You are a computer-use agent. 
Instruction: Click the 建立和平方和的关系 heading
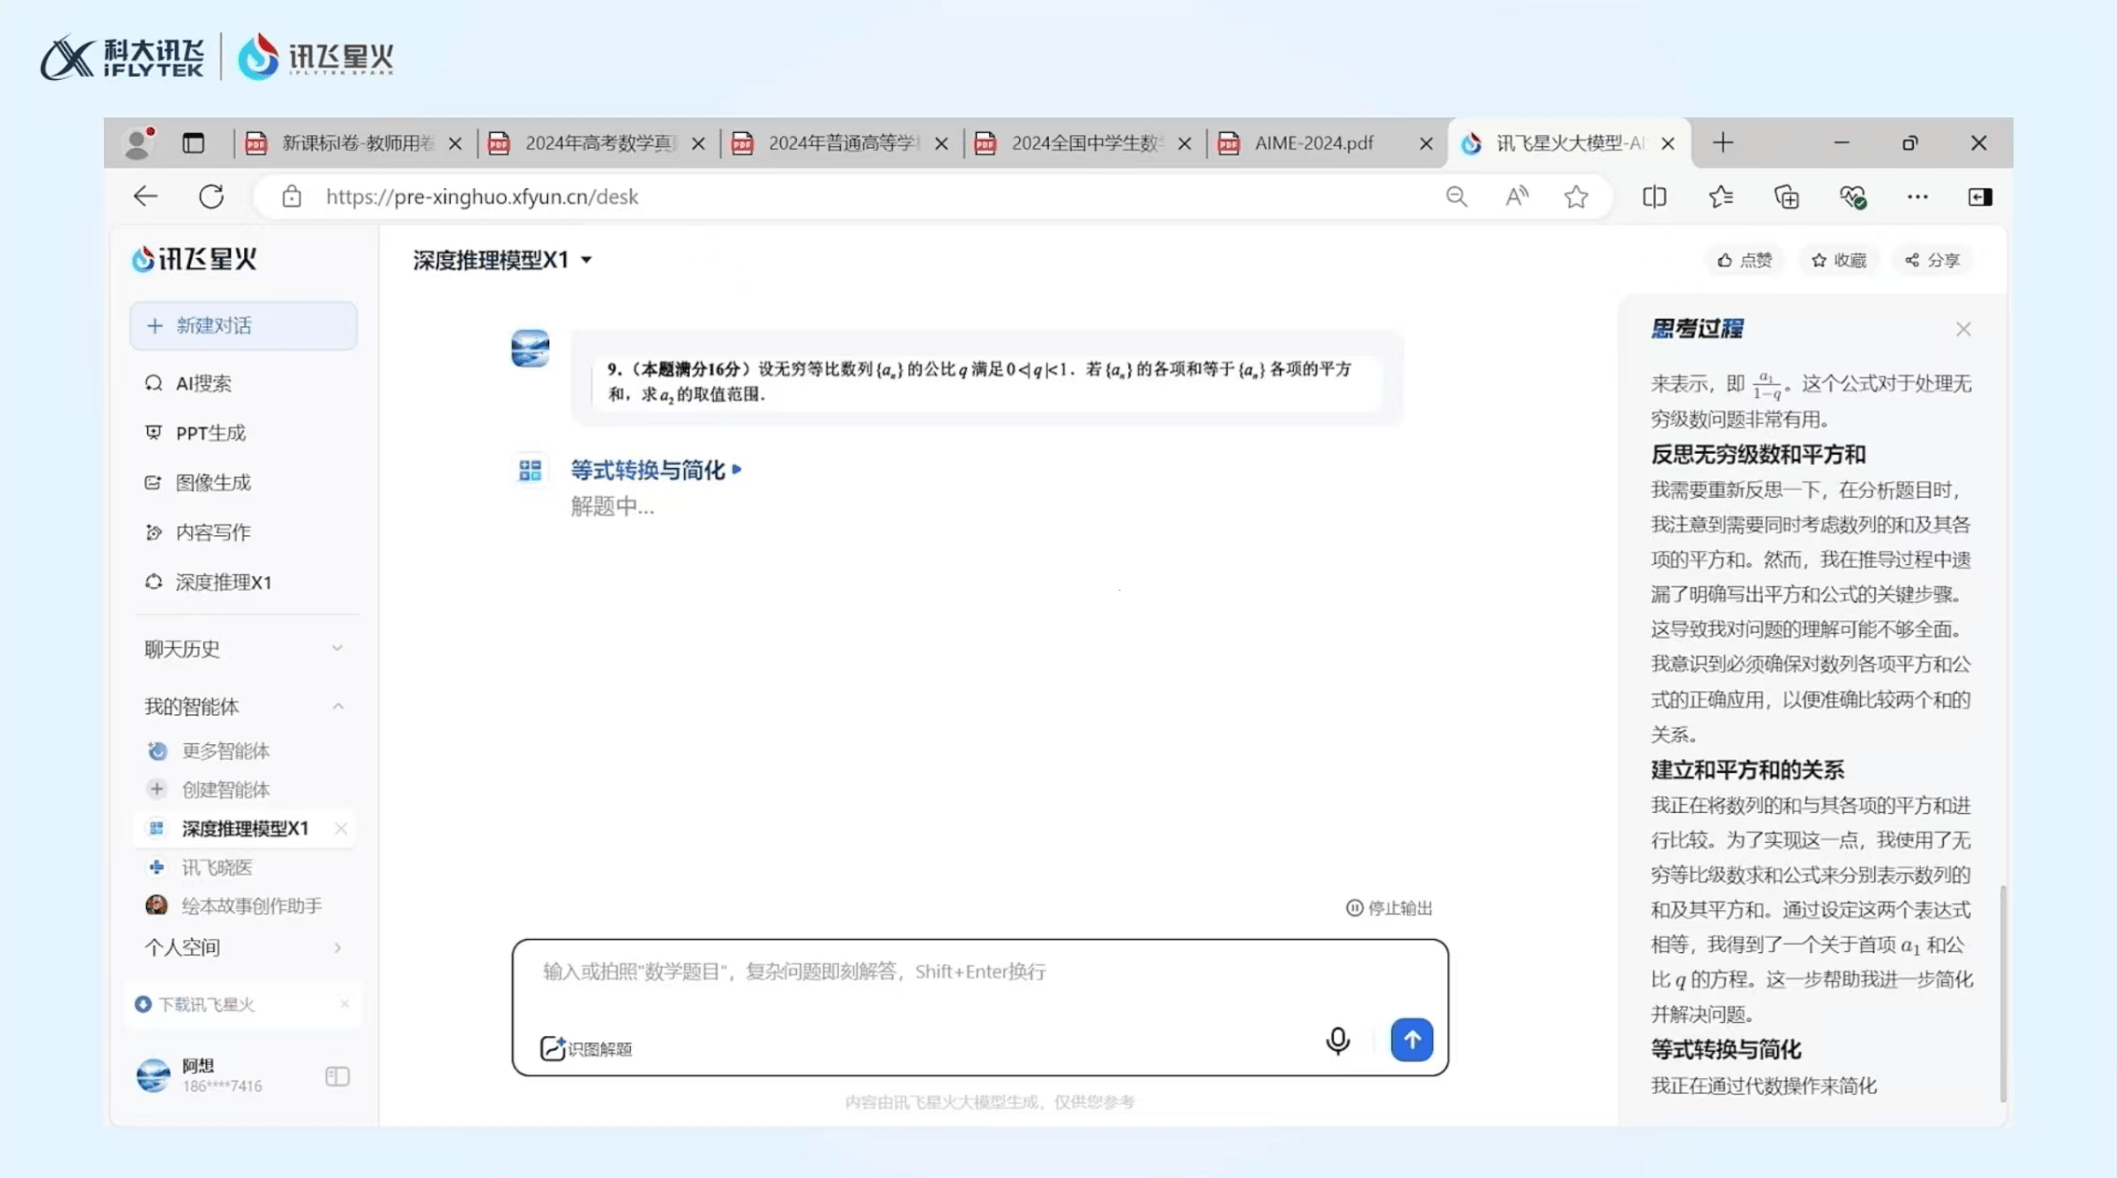click(x=1747, y=769)
